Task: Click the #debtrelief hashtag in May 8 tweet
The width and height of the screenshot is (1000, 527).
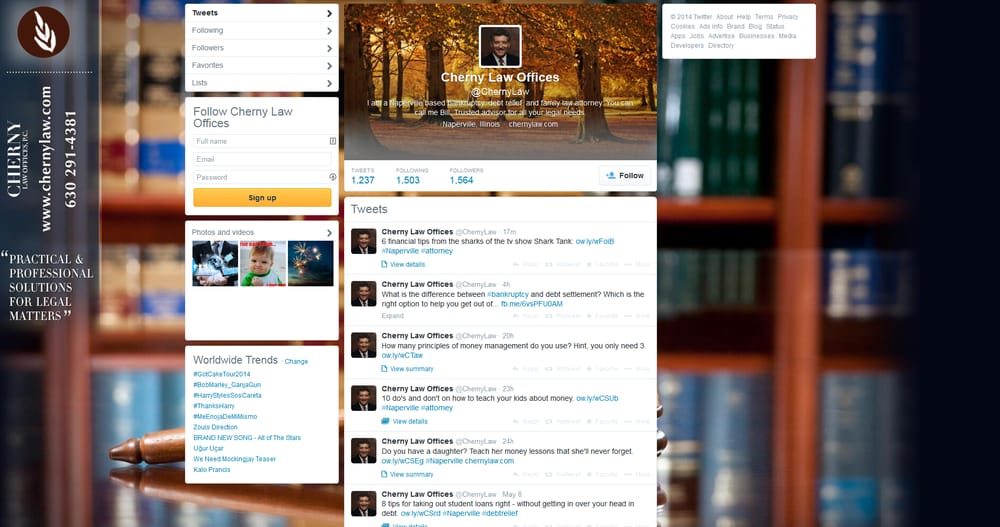Action: tap(499, 513)
